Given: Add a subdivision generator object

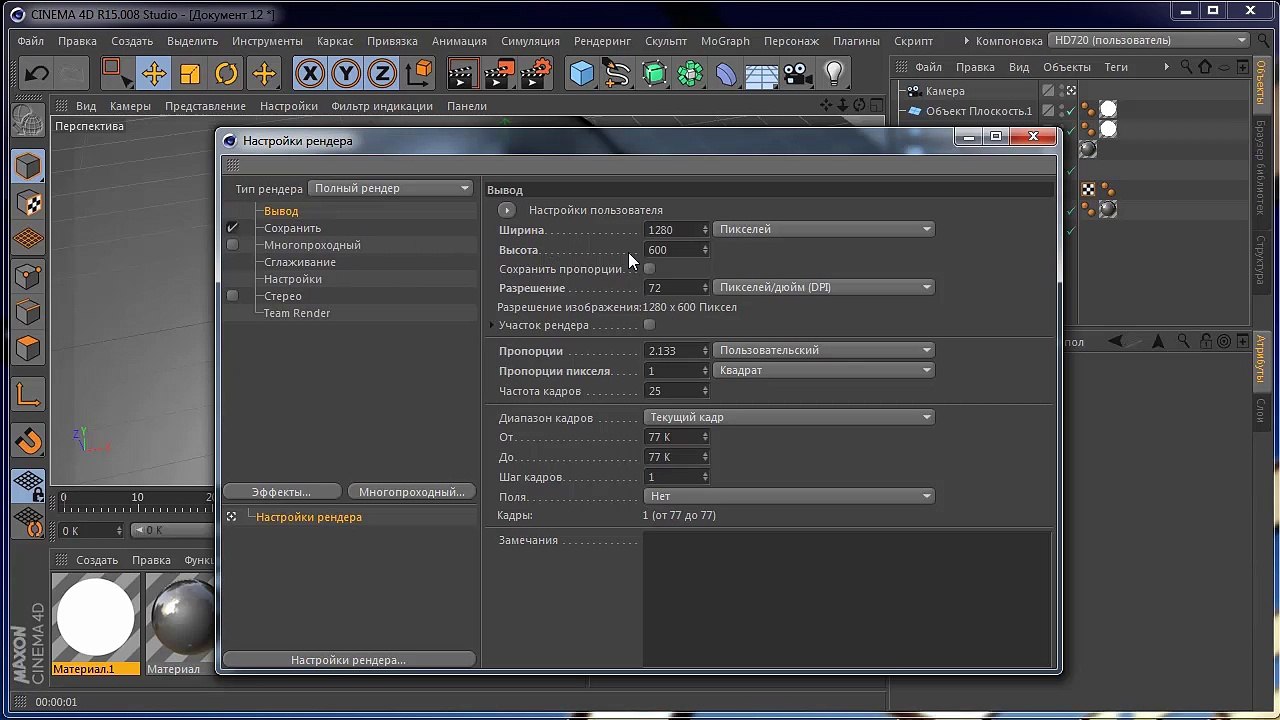Looking at the screenshot, I should tap(654, 74).
